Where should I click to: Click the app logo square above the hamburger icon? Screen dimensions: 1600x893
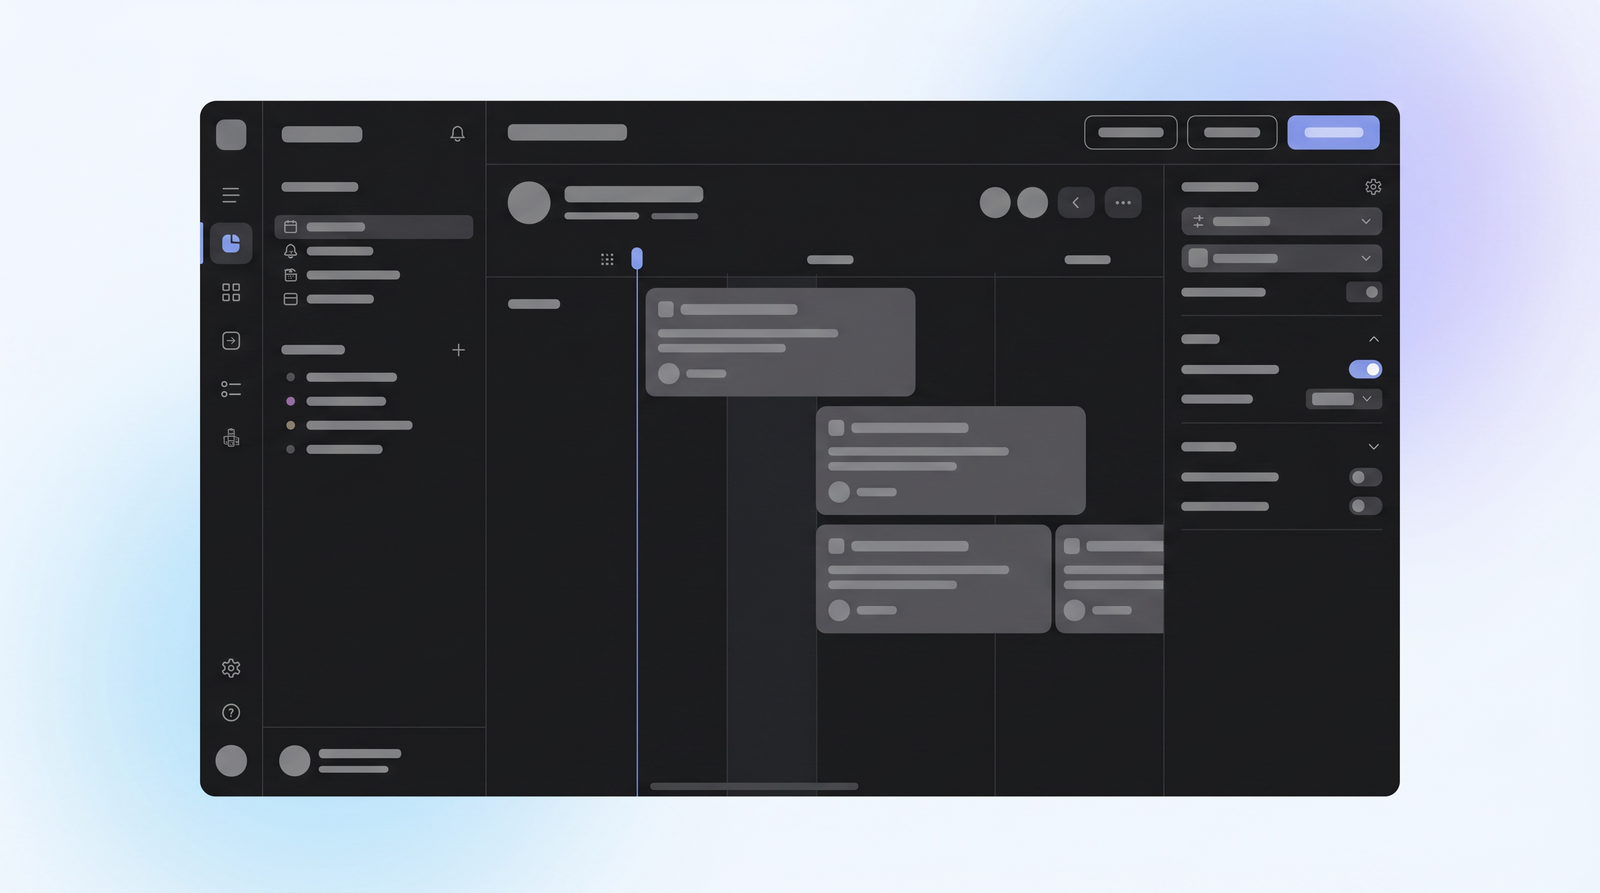pos(231,135)
